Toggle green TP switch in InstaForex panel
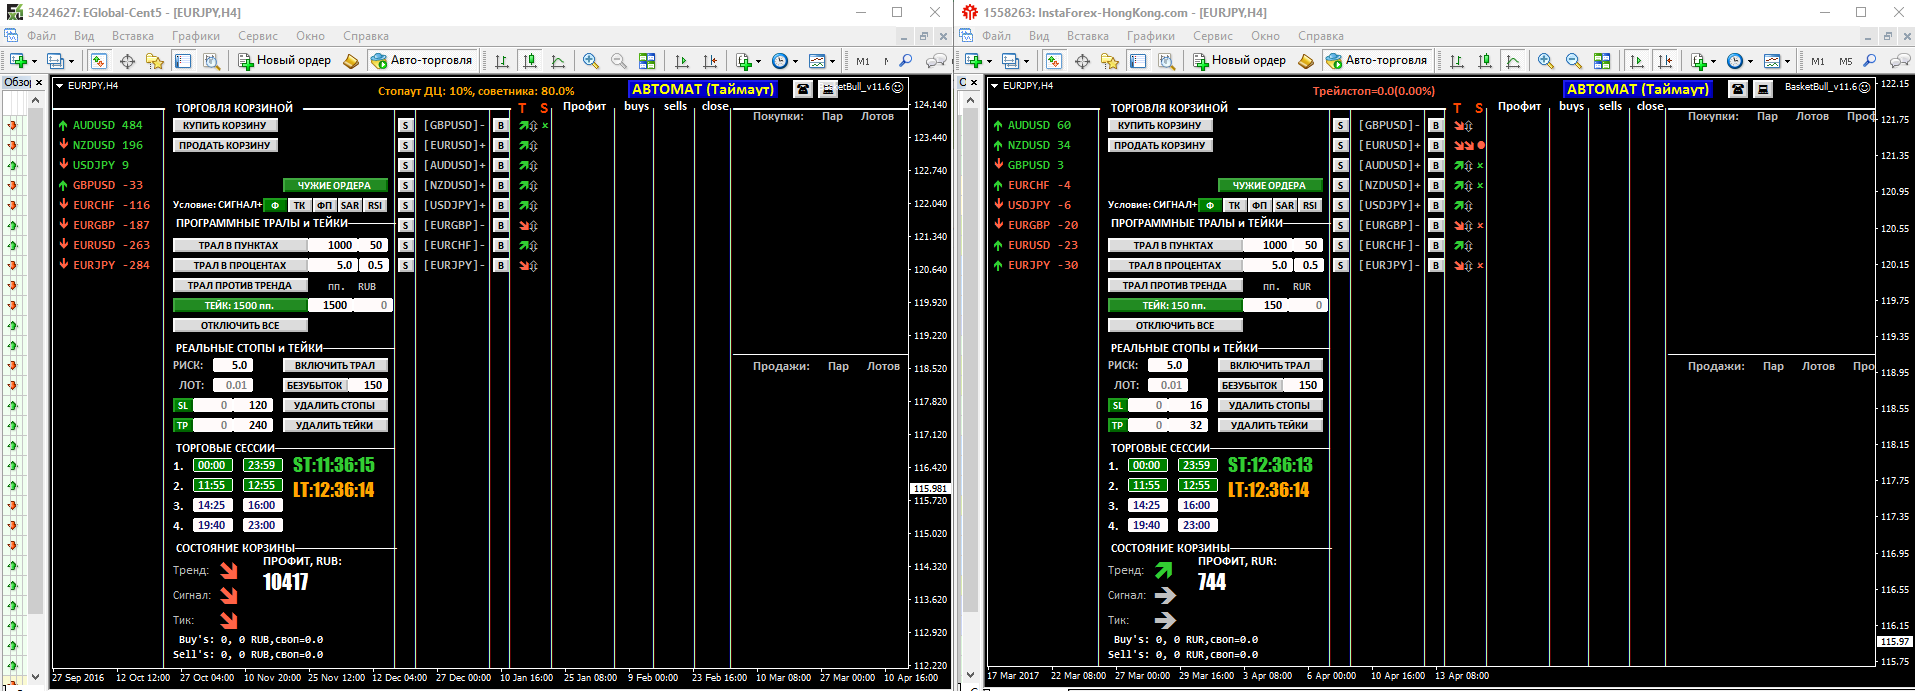Viewport: 1915px width, 691px height. click(x=1117, y=425)
